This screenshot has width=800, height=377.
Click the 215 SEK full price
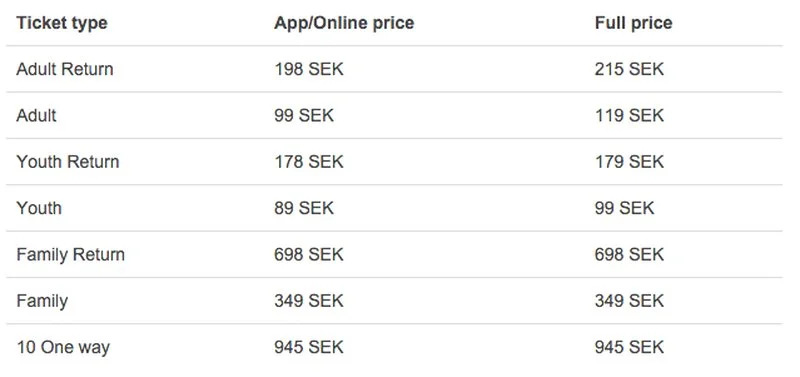point(629,69)
